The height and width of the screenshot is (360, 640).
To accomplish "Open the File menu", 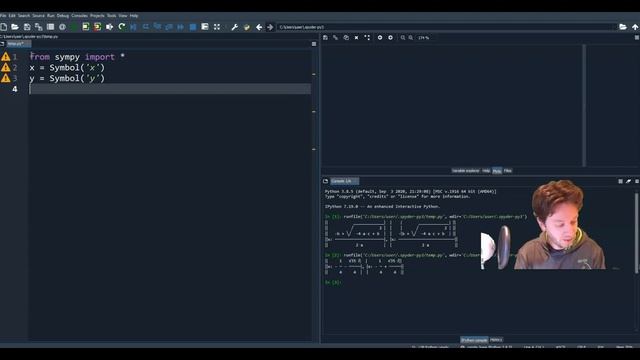I will click(x=3, y=16).
